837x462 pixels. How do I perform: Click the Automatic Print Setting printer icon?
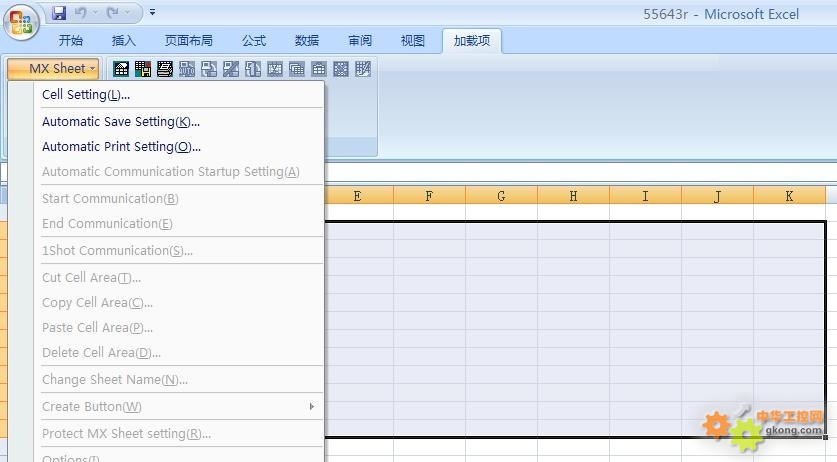click(x=164, y=69)
